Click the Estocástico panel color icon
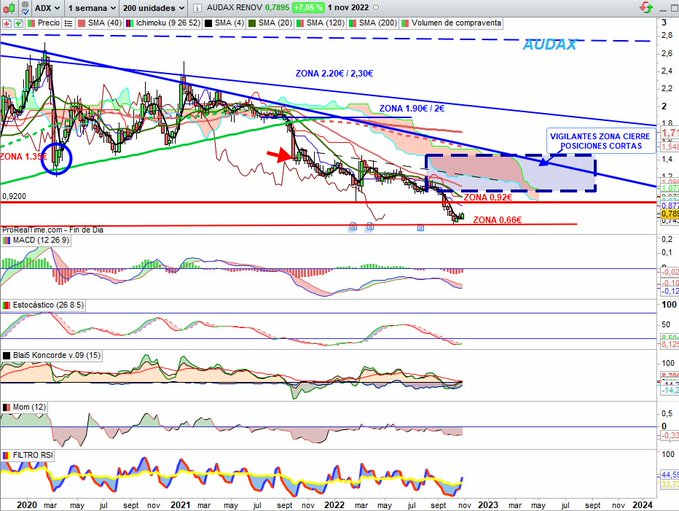The image size is (679, 511). click(x=6, y=305)
